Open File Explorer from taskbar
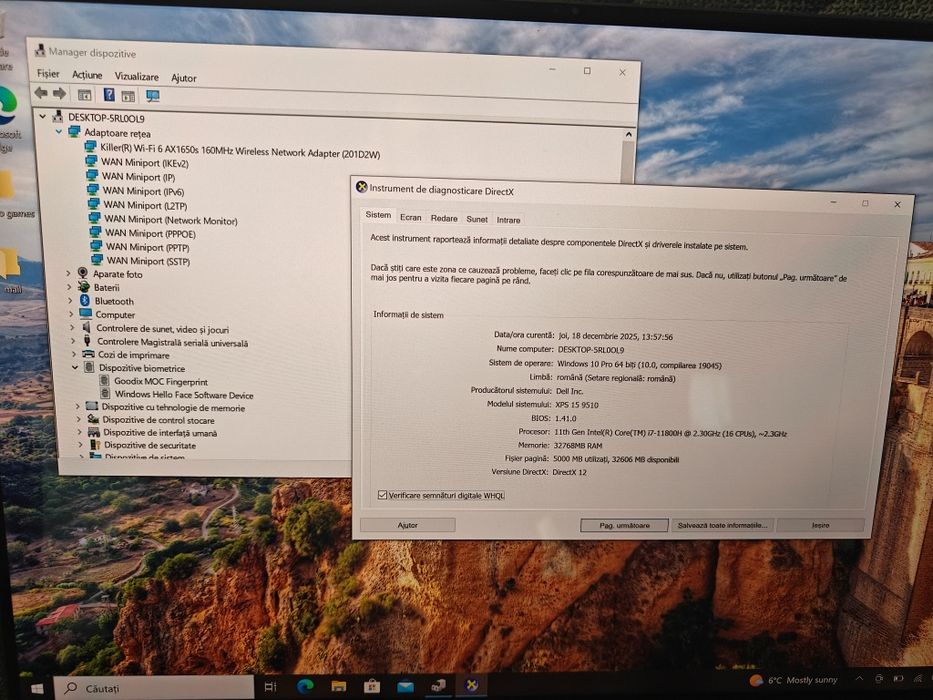The height and width of the screenshot is (700, 933). tap(339, 686)
